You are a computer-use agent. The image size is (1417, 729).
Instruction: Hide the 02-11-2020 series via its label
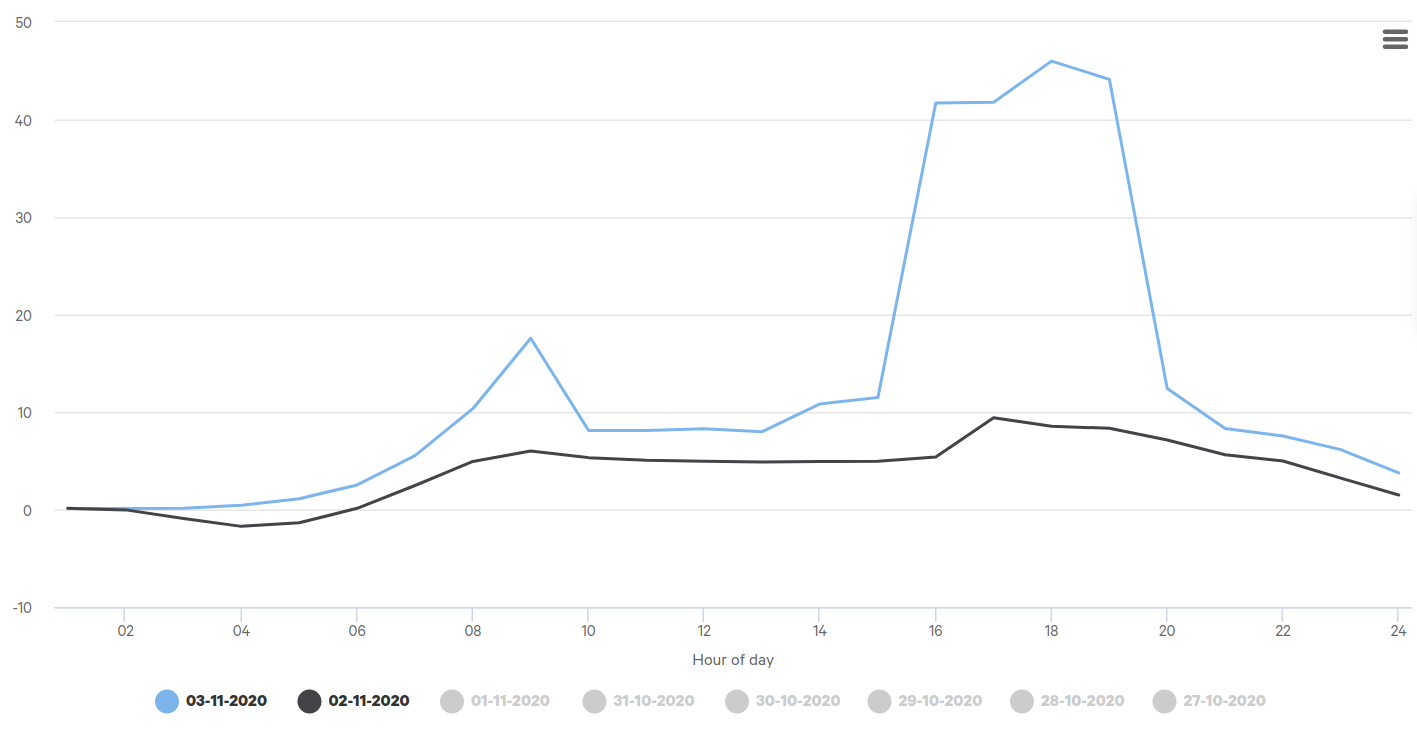368,701
